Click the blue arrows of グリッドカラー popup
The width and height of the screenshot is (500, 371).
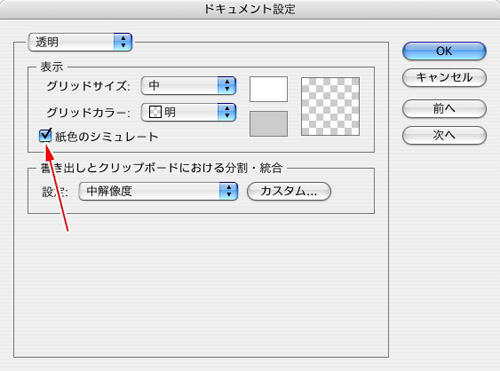coord(227,112)
